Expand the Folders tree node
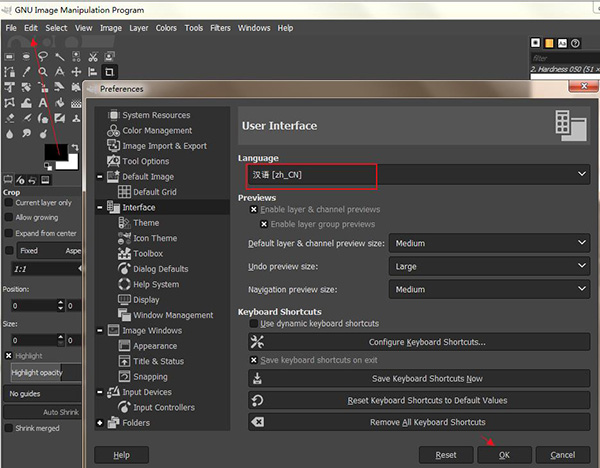The height and width of the screenshot is (468, 600). pos(100,423)
